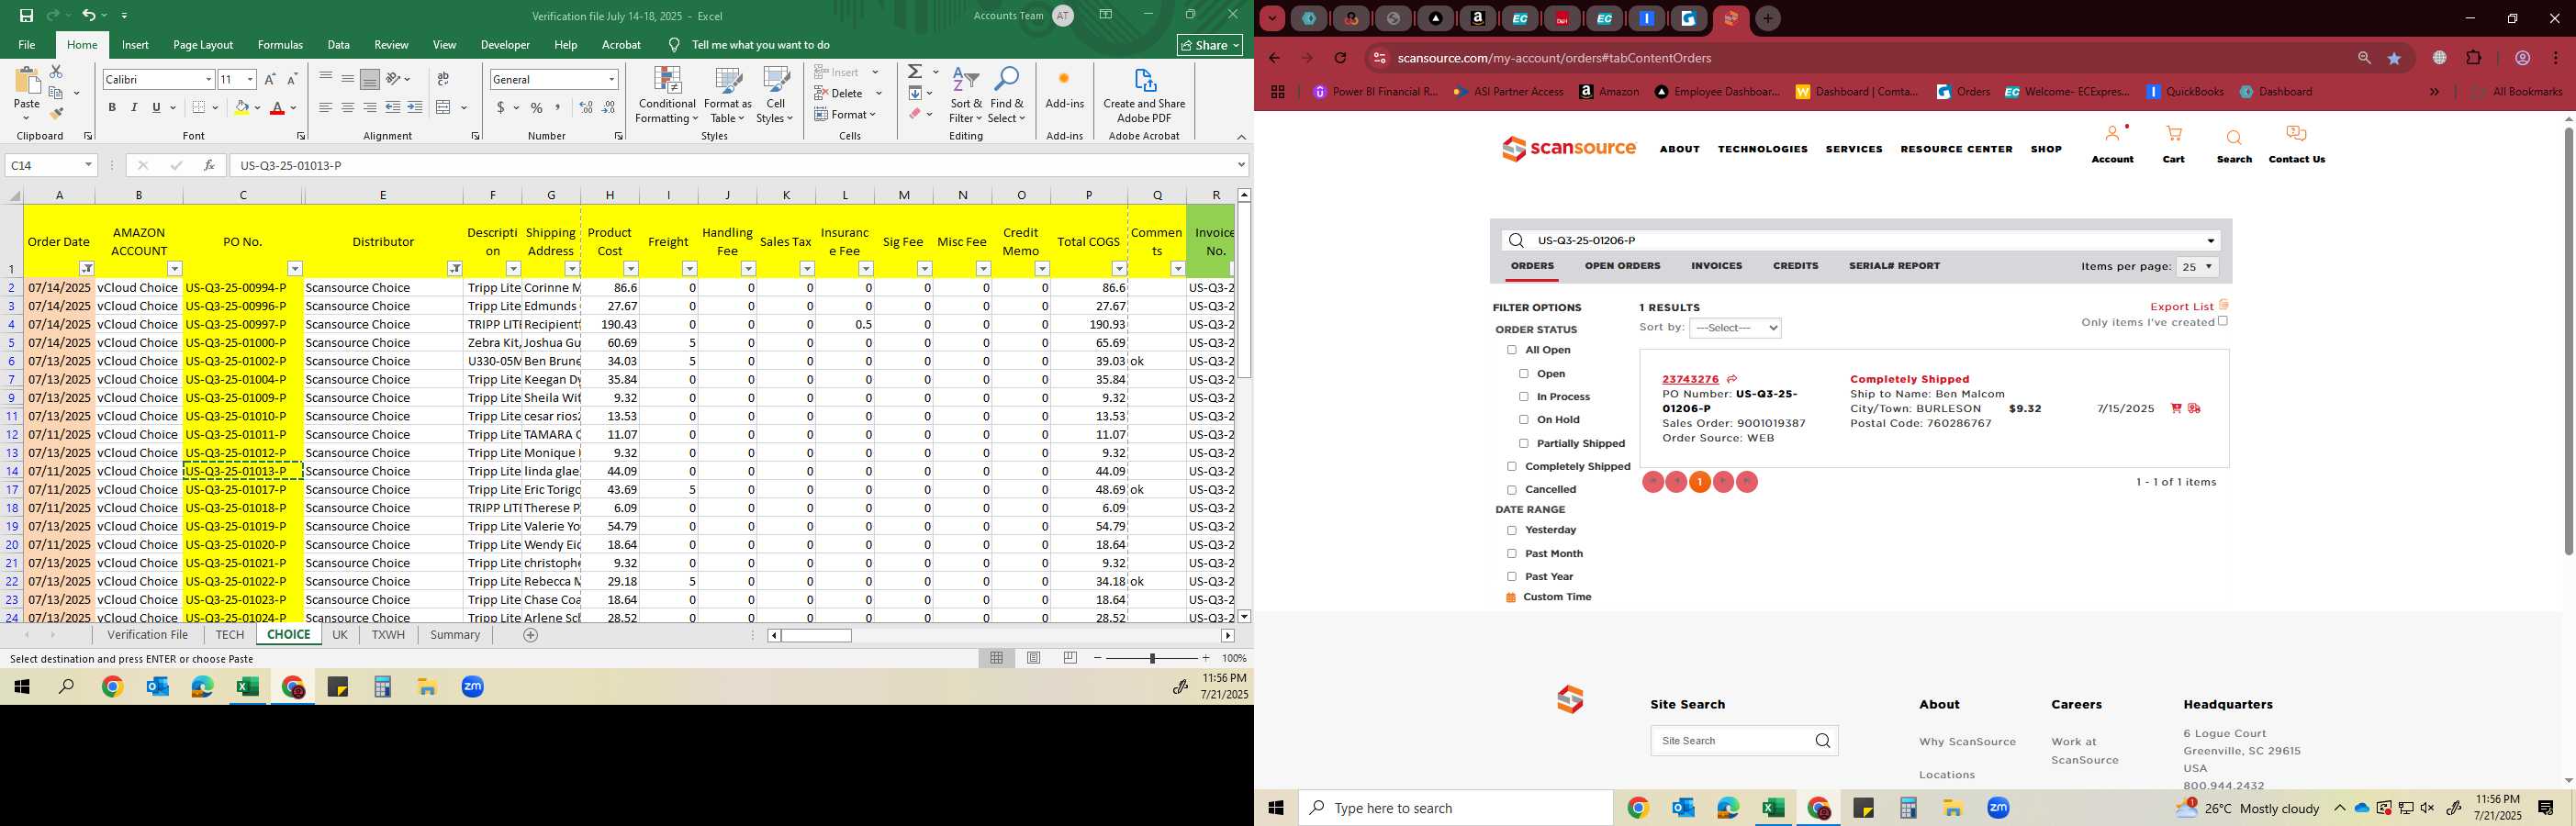Open Why ScanSource footer link

(1967, 742)
